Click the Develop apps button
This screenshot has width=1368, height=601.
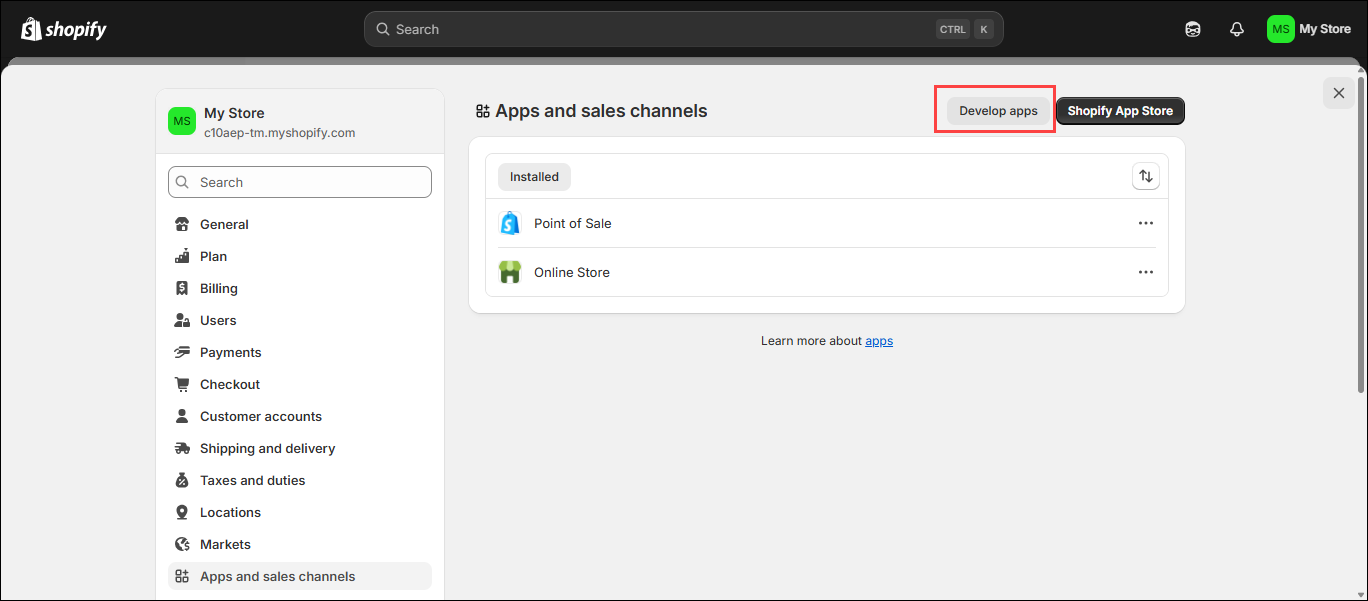point(998,111)
